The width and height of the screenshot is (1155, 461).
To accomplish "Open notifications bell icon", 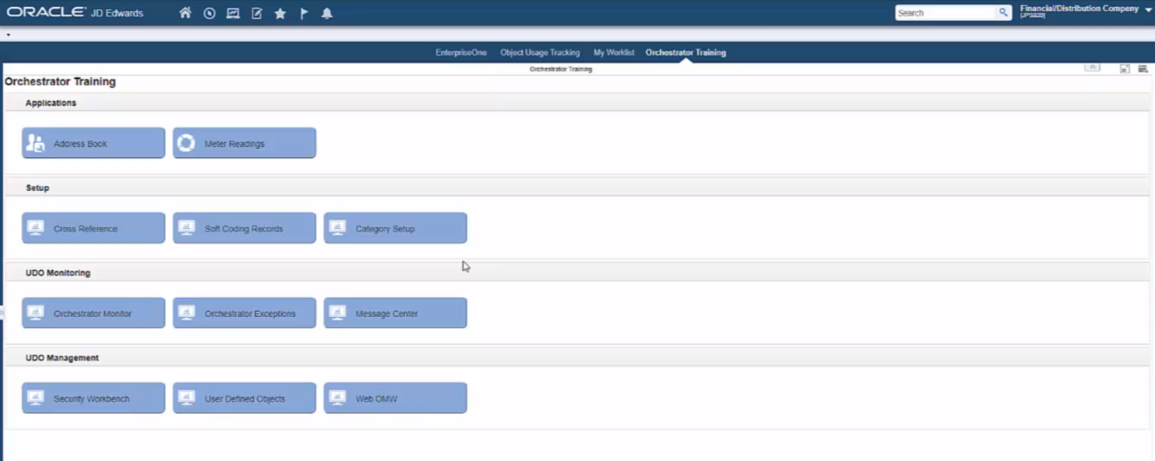I will point(327,13).
